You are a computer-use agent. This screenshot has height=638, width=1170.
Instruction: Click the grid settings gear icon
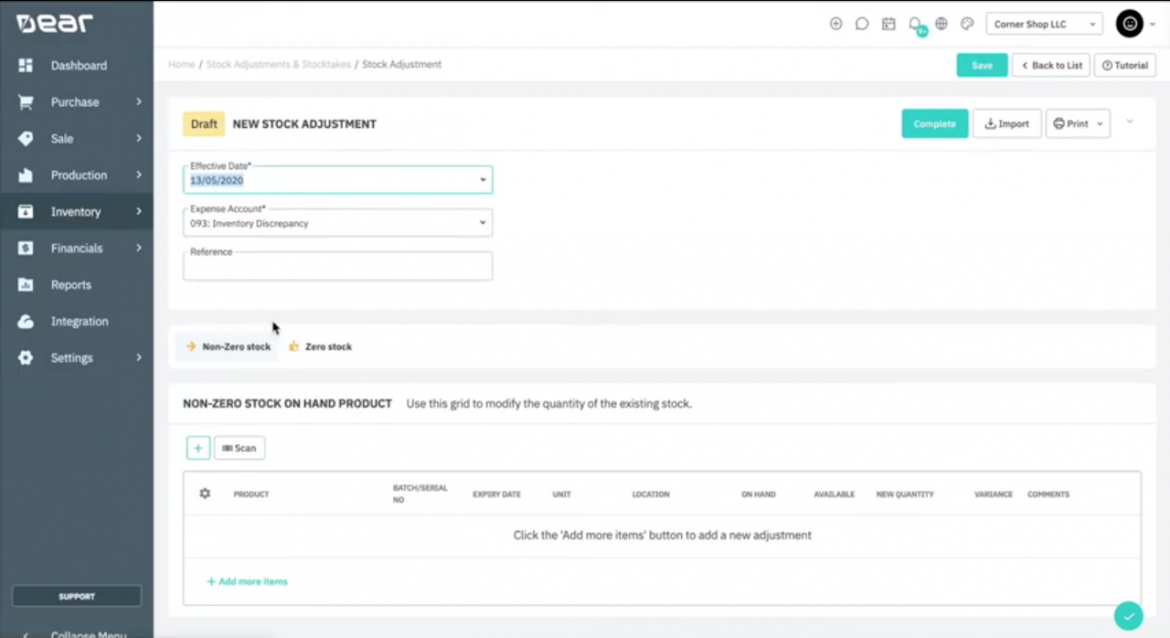click(x=205, y=493)
